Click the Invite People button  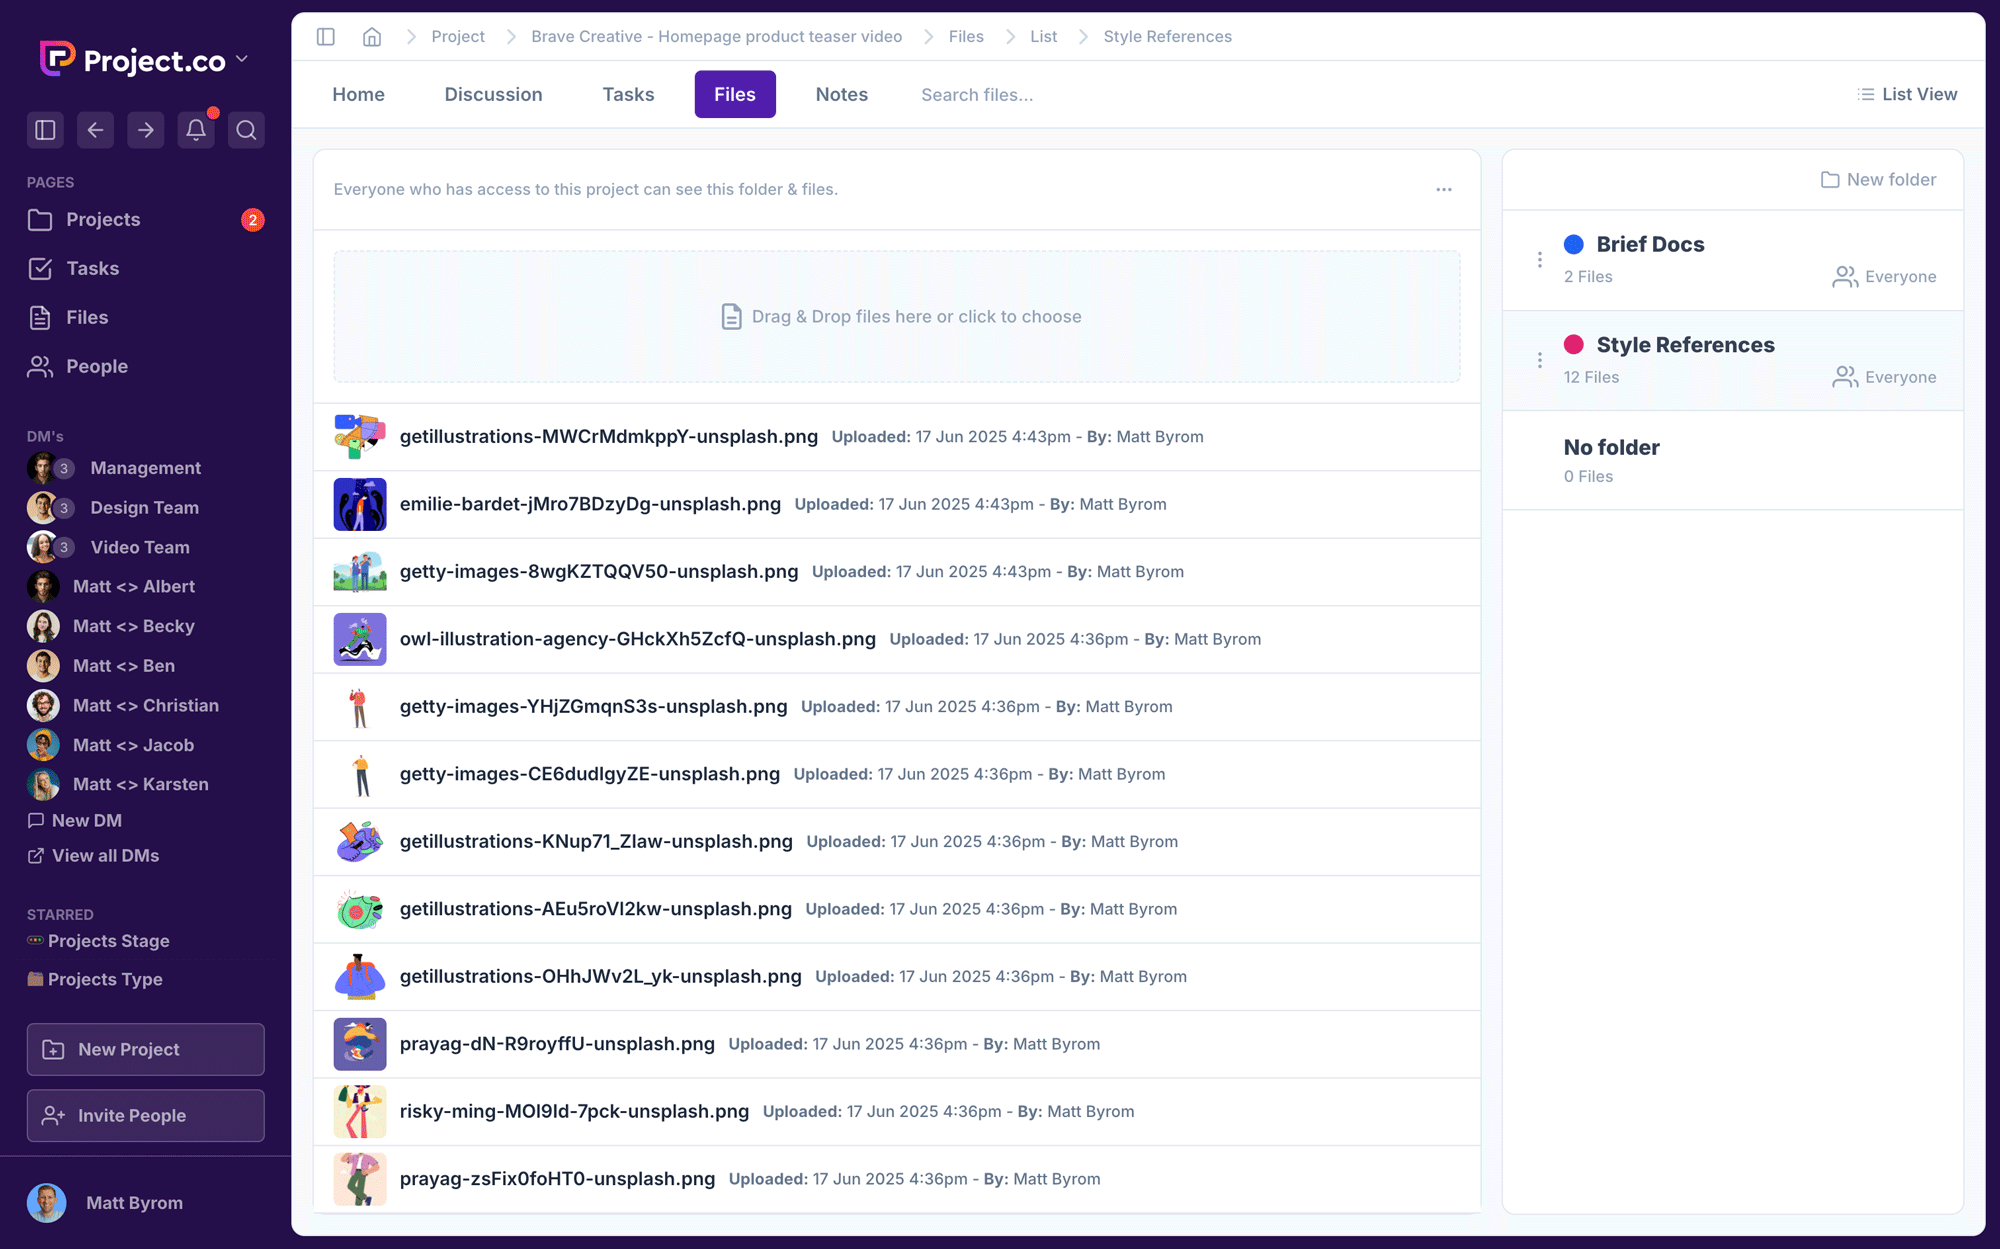(146, 1115)
